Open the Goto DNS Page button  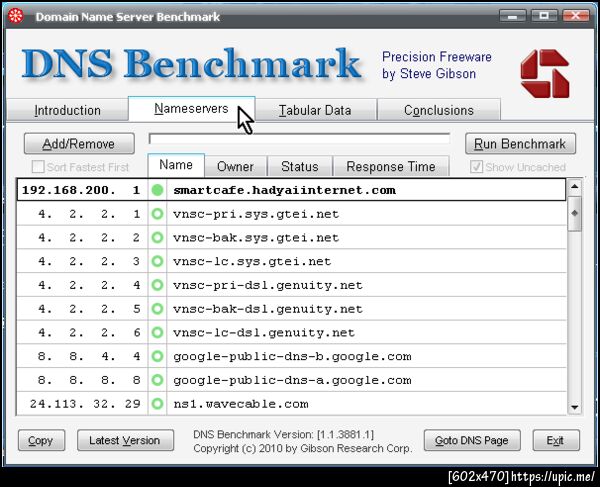(x=472, y=440)
